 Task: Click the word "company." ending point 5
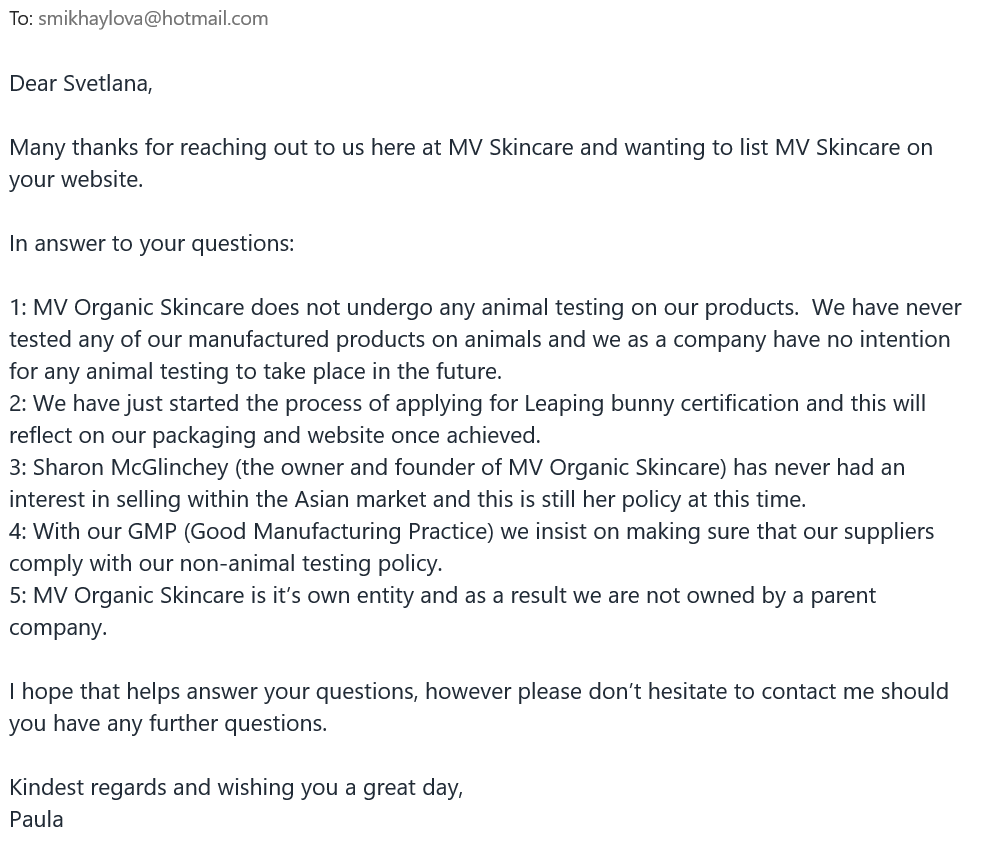click(58, 627)
